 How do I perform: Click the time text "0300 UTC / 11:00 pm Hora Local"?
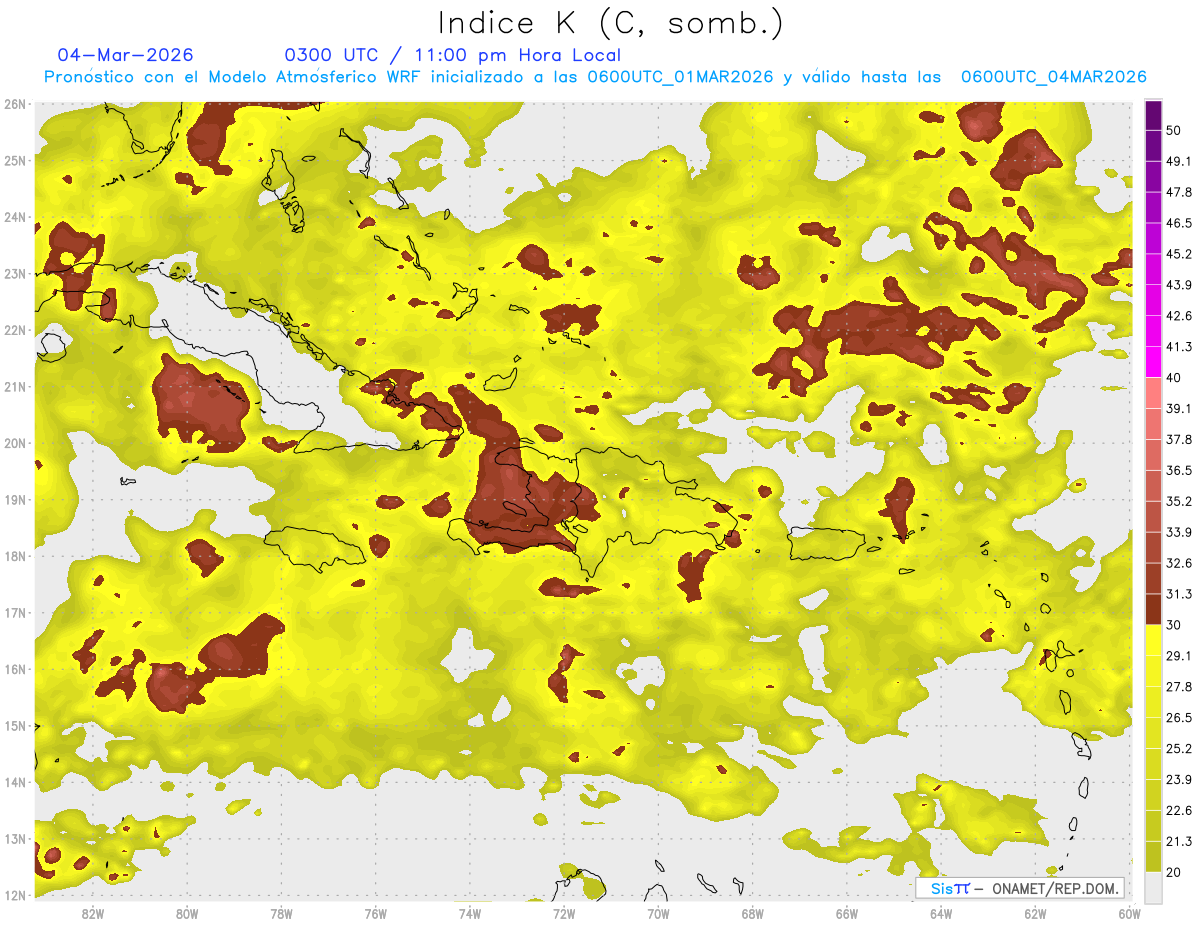453,55
